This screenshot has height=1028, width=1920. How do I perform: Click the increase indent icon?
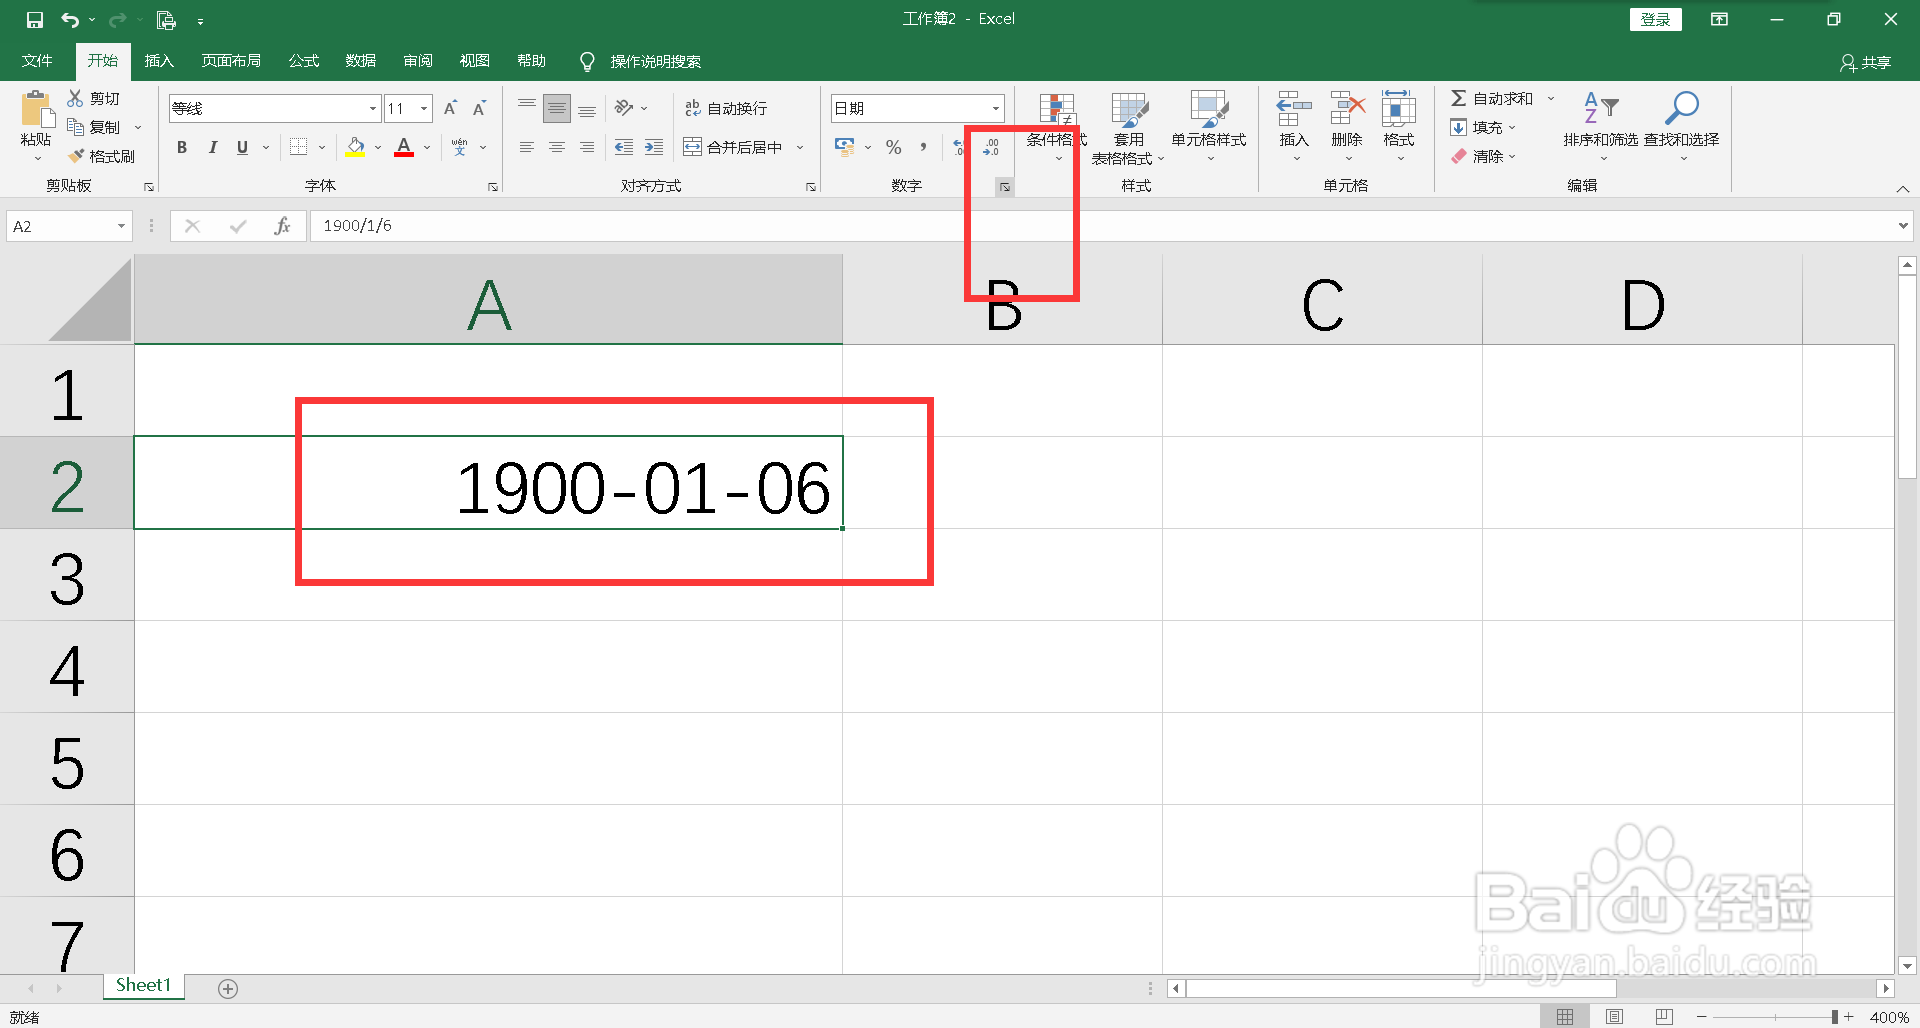pyautogui.click(x=654, y=147)
